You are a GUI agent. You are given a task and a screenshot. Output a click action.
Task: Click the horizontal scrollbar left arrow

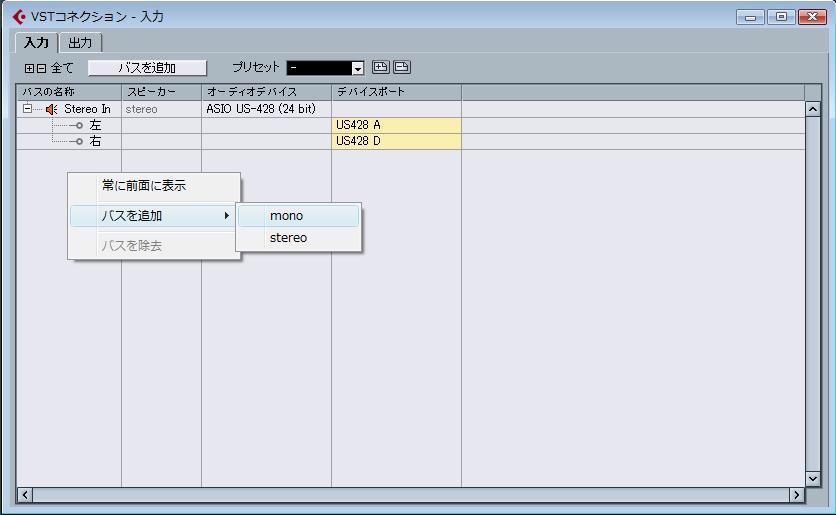25,495
